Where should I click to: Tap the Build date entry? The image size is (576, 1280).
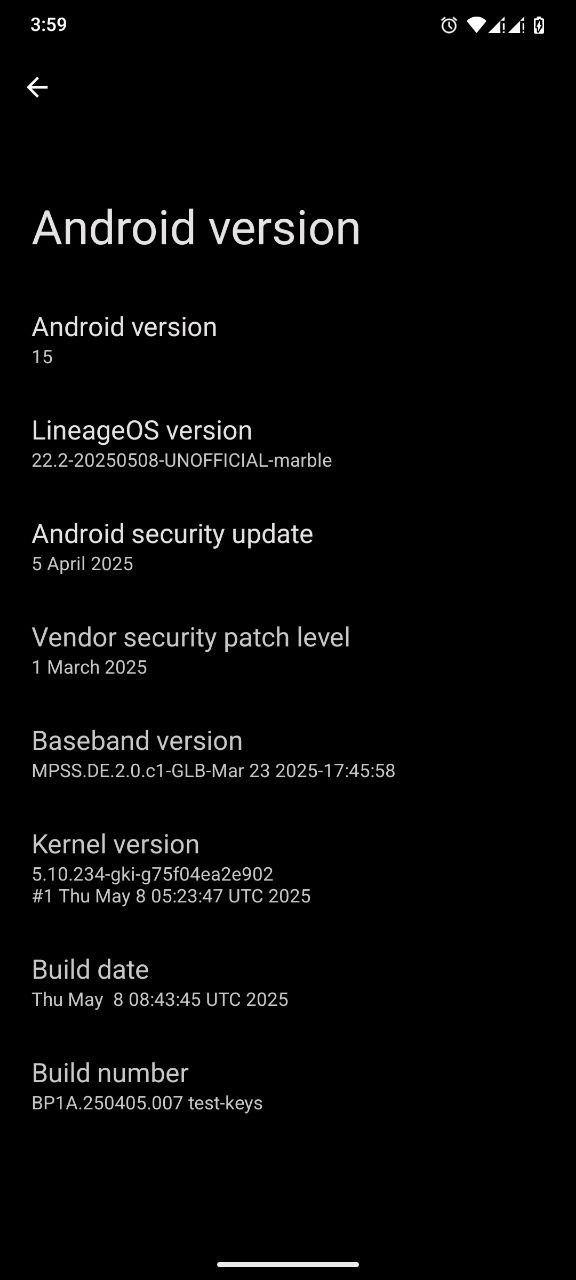pos(288,984)
